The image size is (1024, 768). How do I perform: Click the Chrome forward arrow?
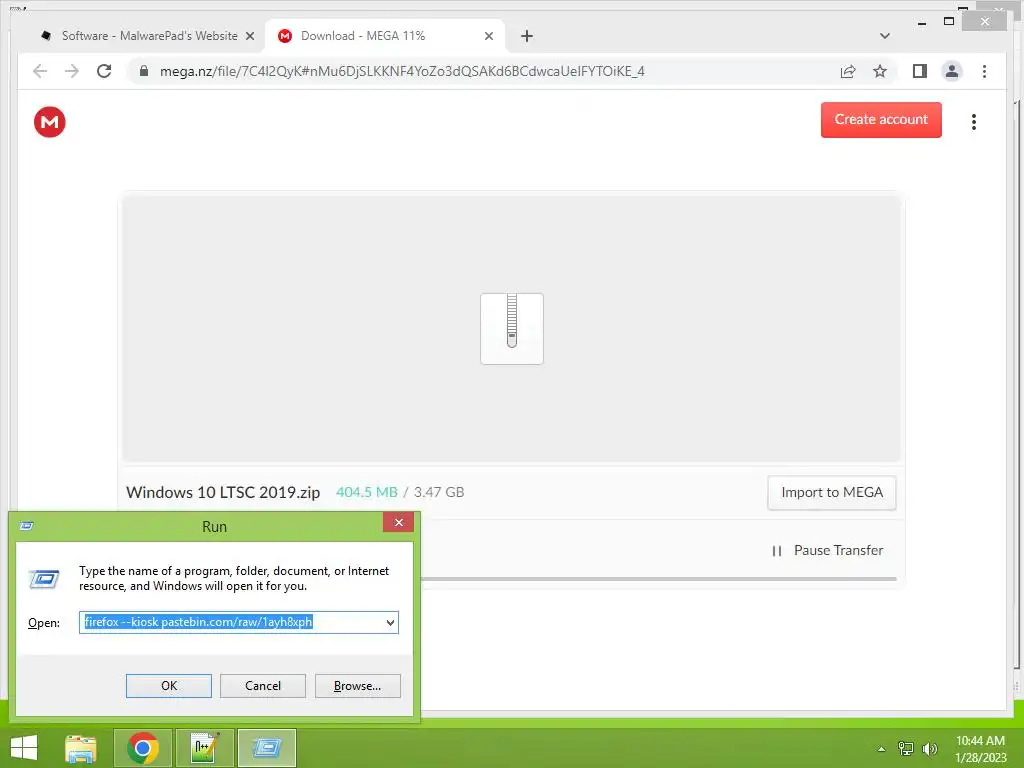[x=72, y=71]
